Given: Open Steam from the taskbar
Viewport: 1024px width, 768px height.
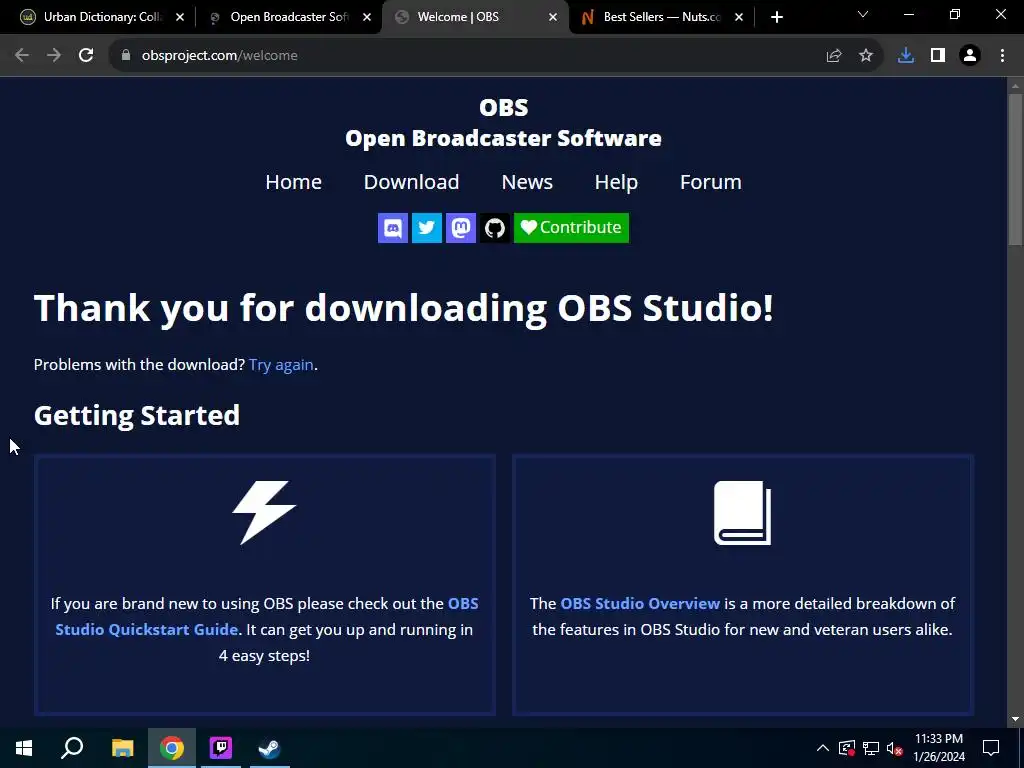Looking at the screenshot, I should coord(269,748).
